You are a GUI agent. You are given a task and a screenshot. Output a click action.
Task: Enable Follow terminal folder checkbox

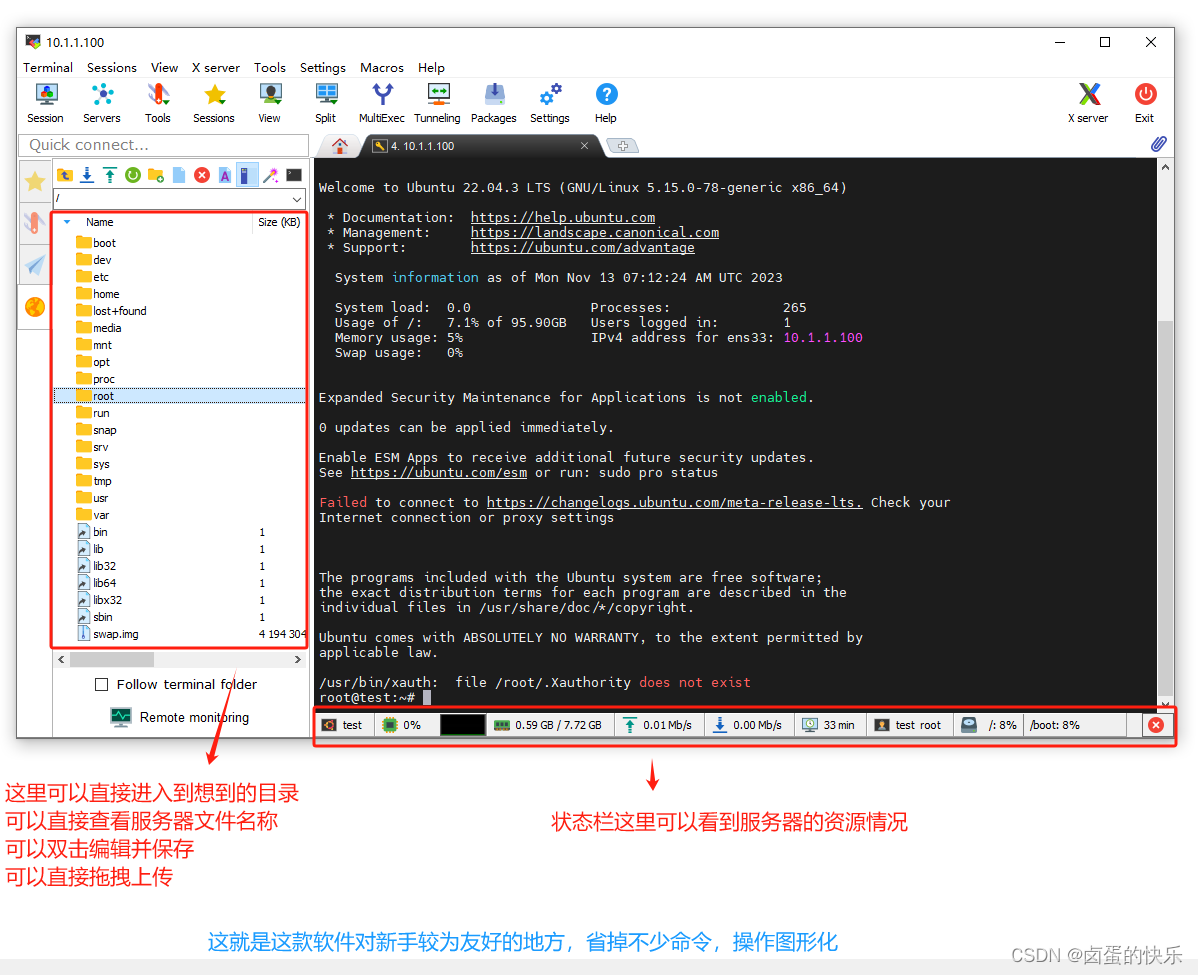(x=102, y=685)
